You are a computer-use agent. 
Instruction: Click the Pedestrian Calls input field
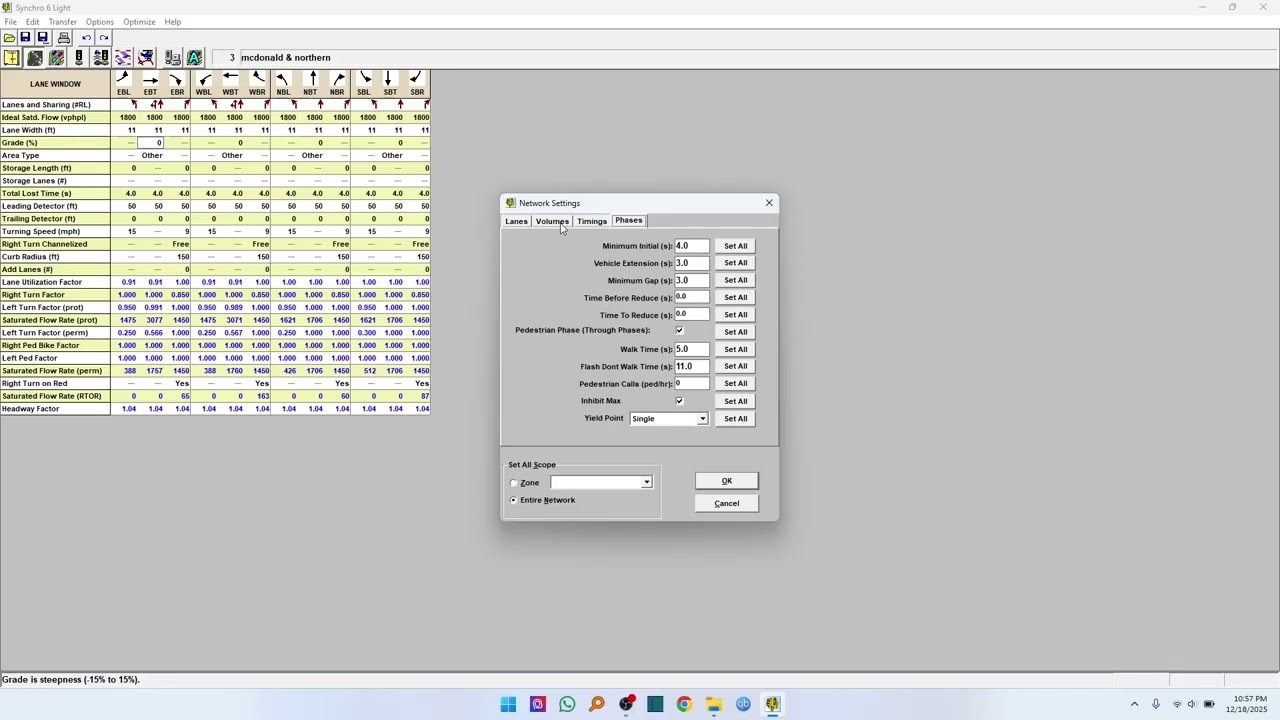pyautogui.click(x=692, y=384)
